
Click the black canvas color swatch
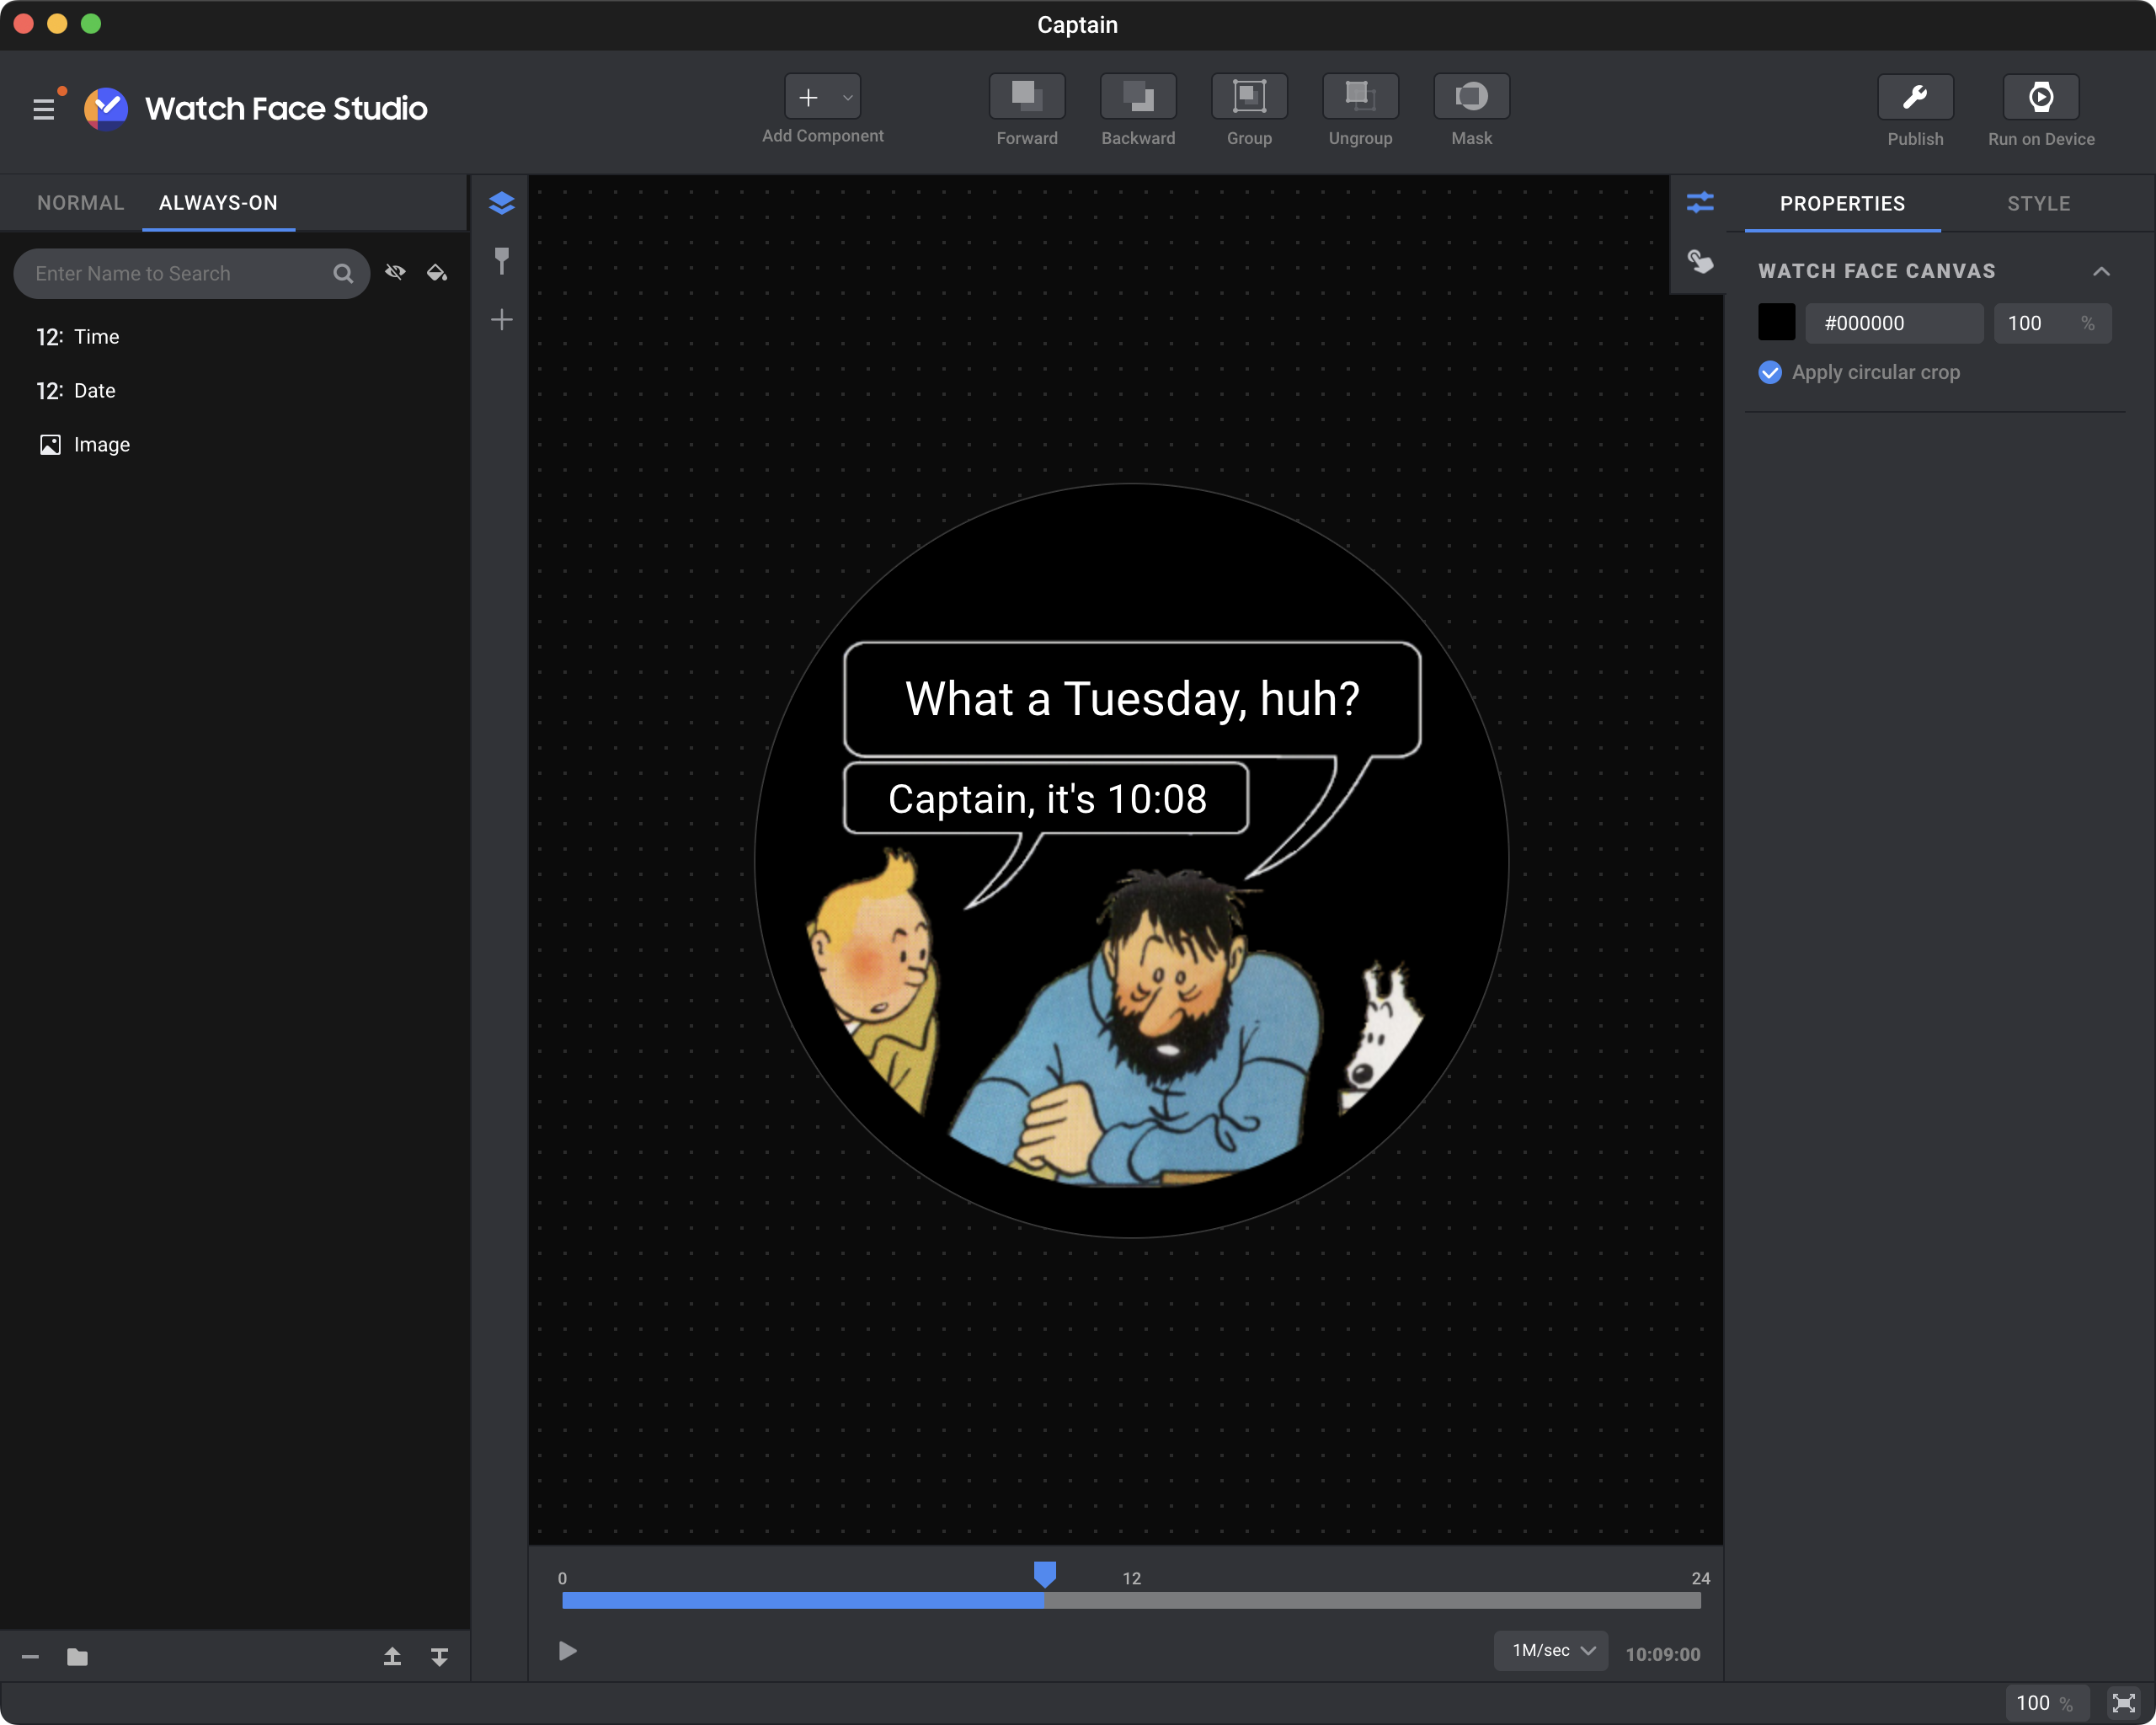[x=1776, y=323]
